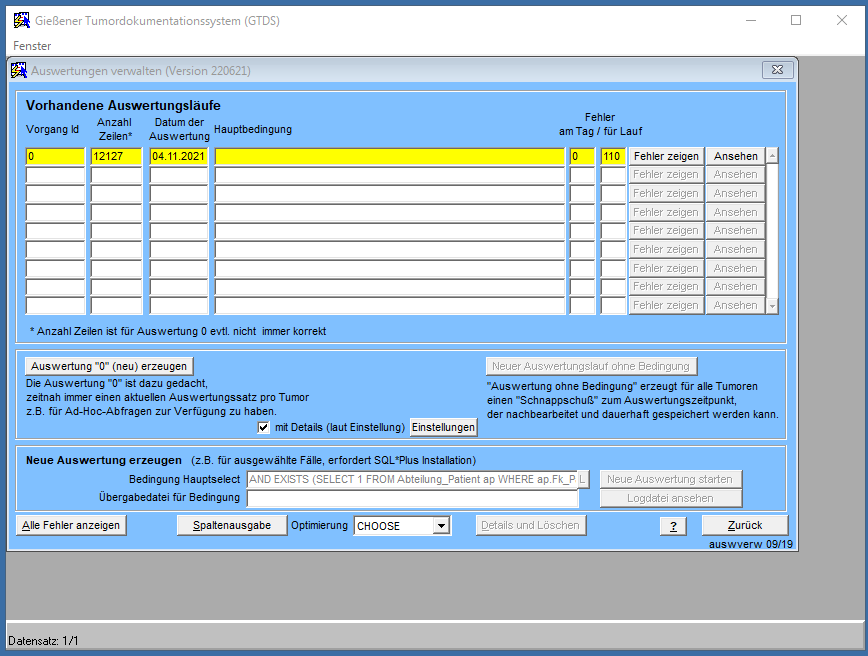Close the Auswertungen verwalten dialog
This screenshot has height=656, width=868.
777,70
